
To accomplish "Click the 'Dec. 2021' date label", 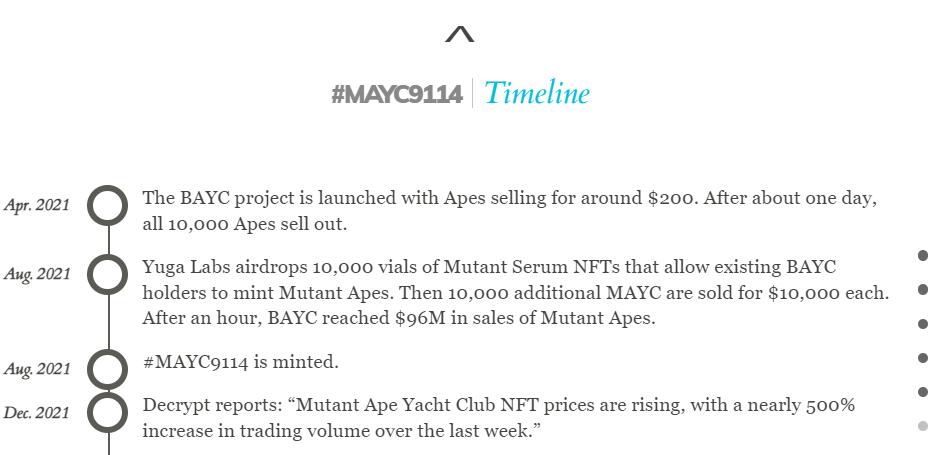I will coord(37,413).
